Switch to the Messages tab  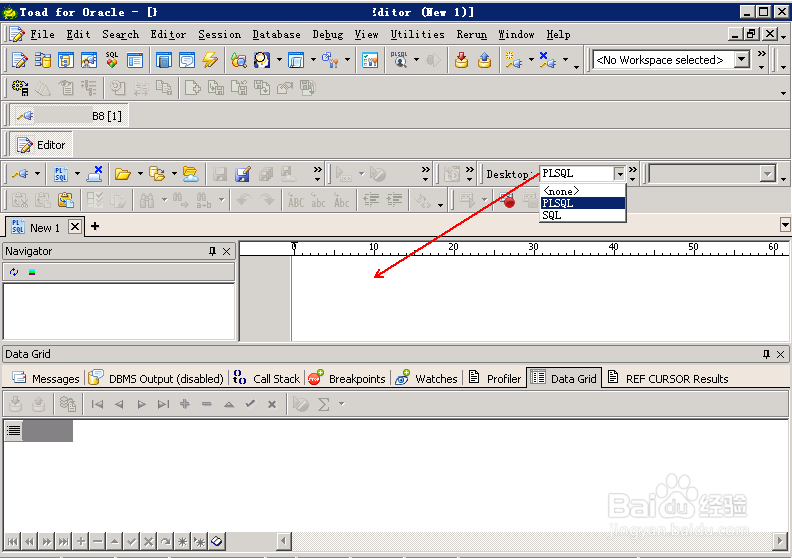coord(46,379)
